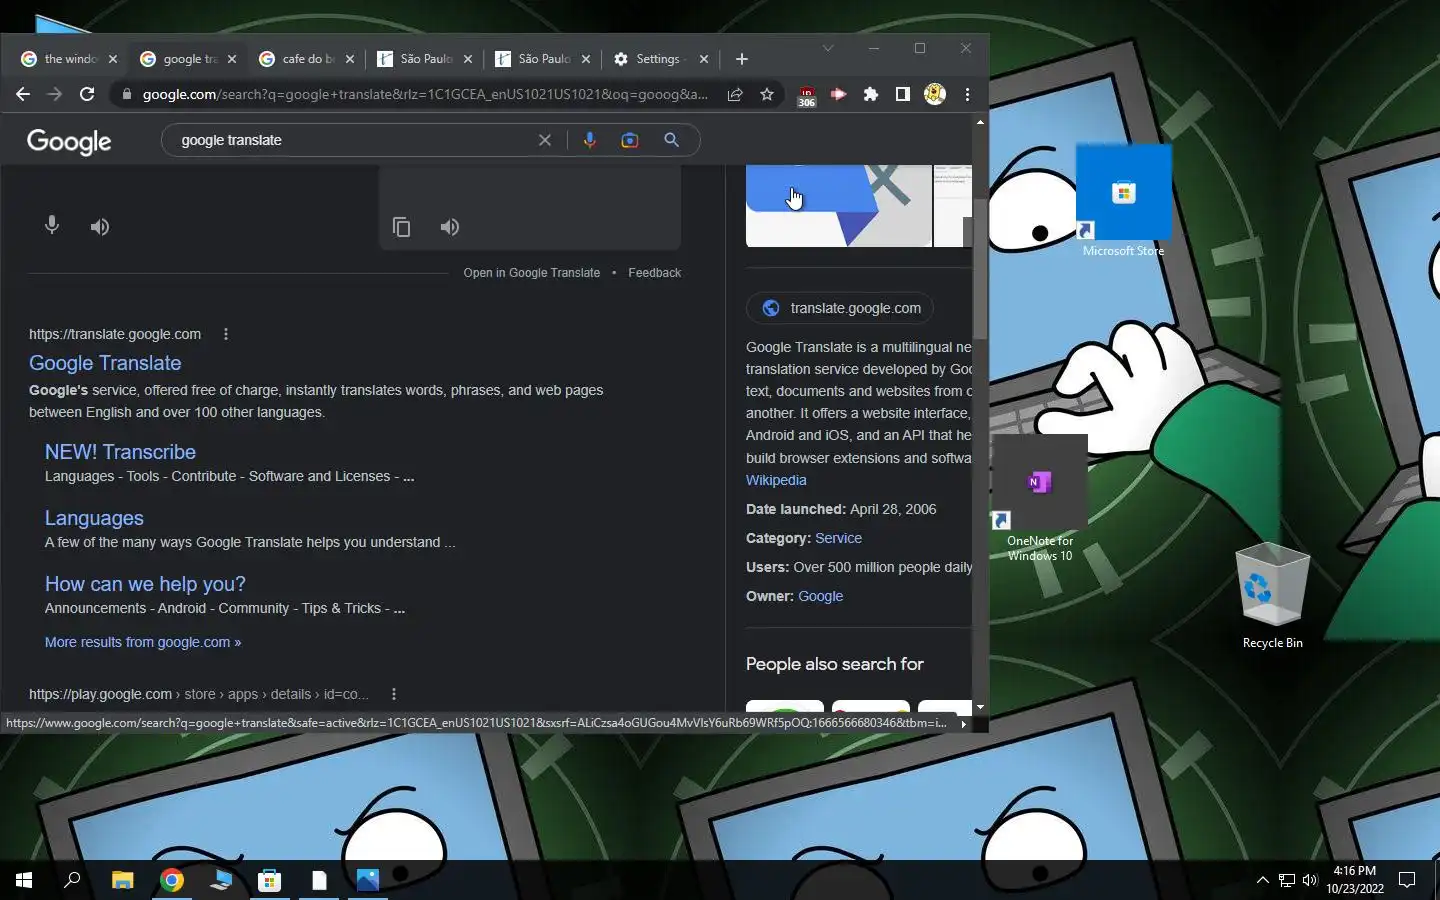
Task: Click the Google owner link
Action: click(821, 596)
